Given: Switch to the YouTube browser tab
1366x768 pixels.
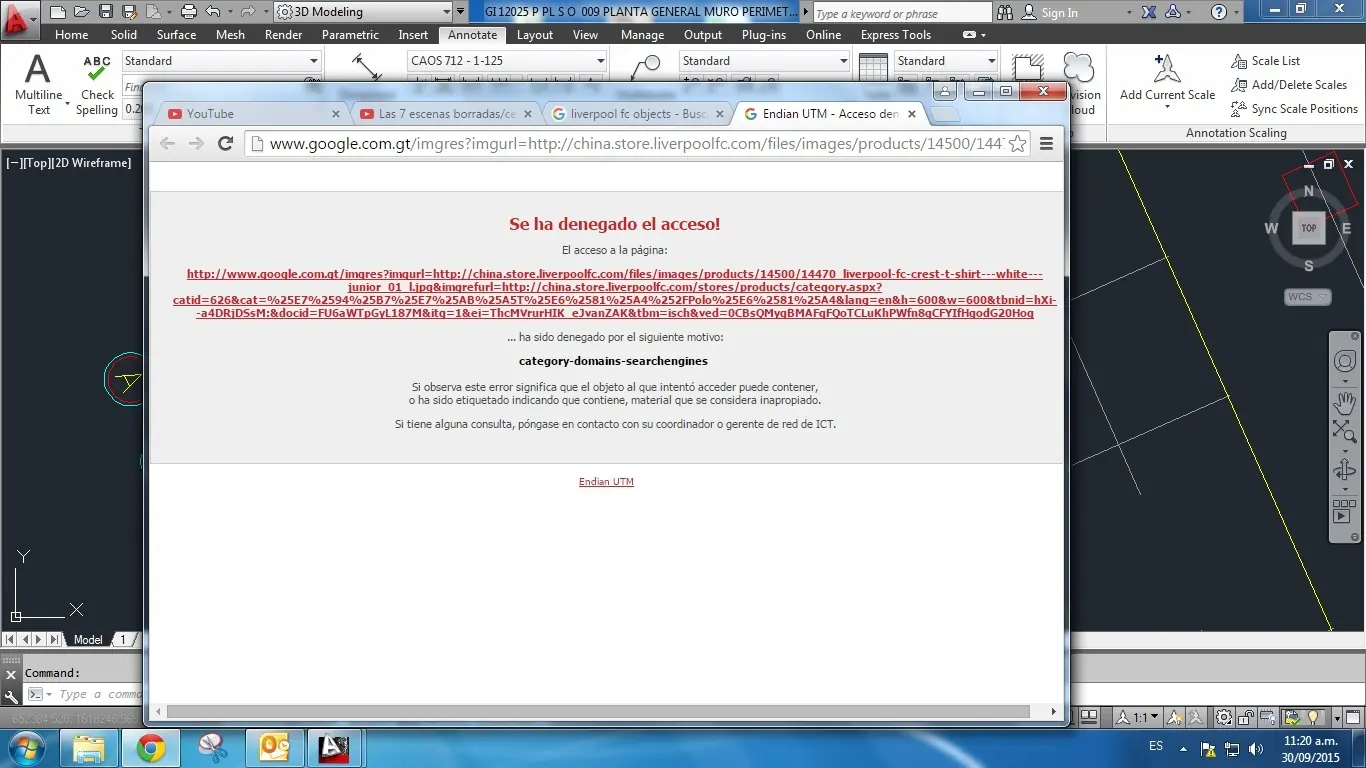Looking at the screenshot, I should 250,113.
